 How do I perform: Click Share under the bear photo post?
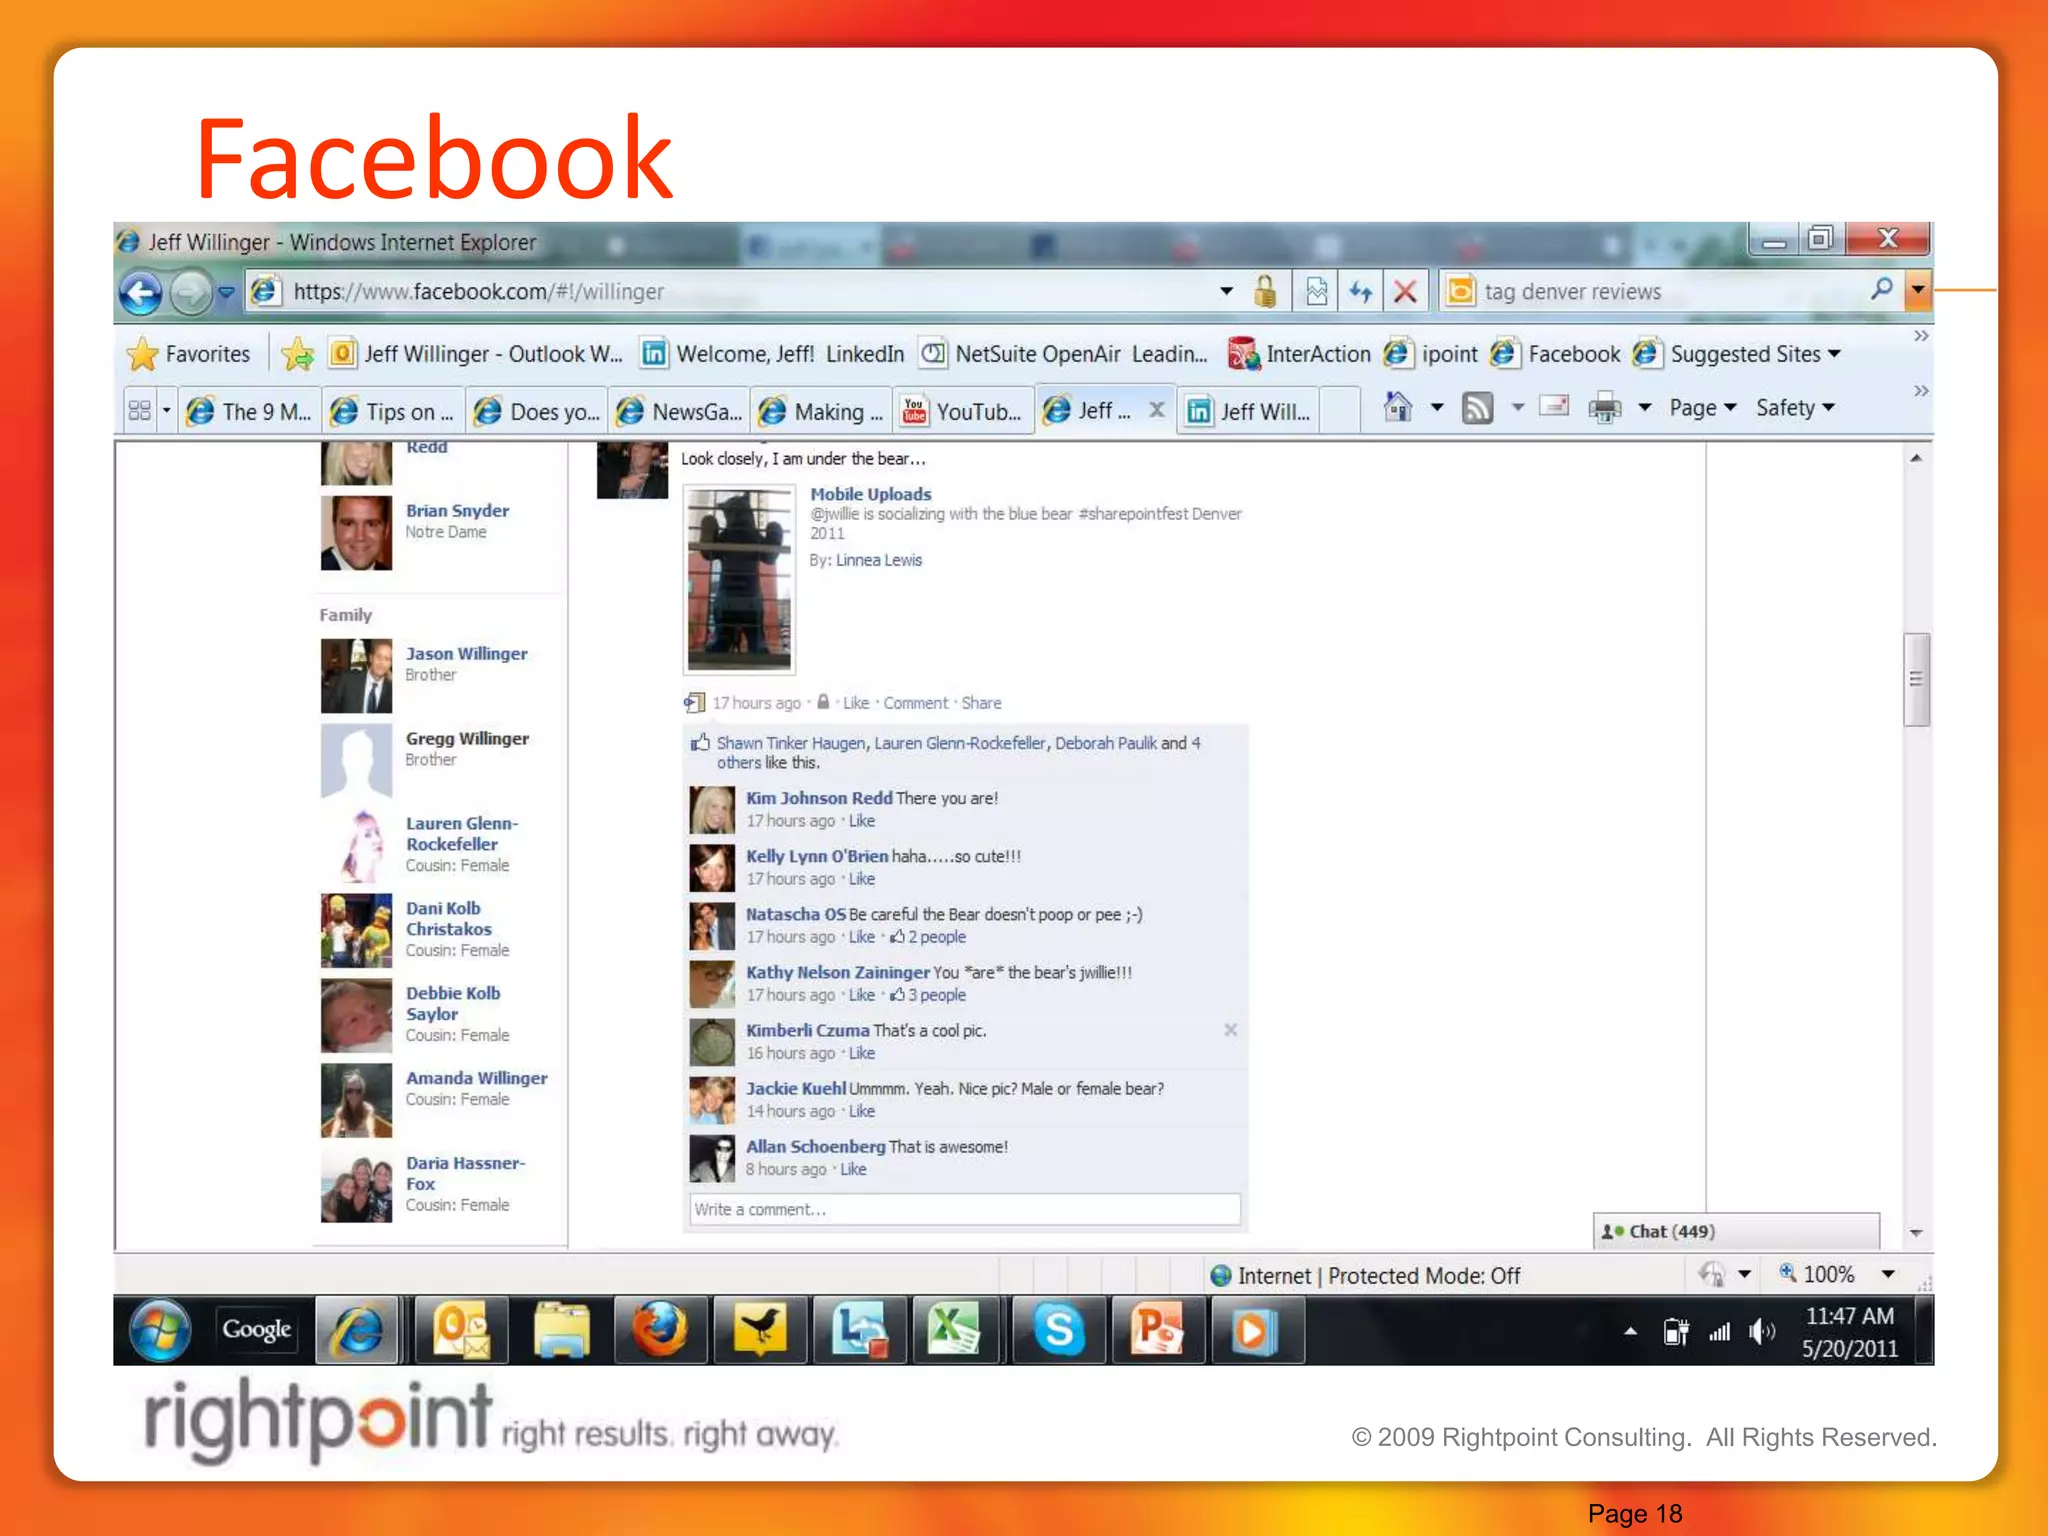tap(981, 703)
